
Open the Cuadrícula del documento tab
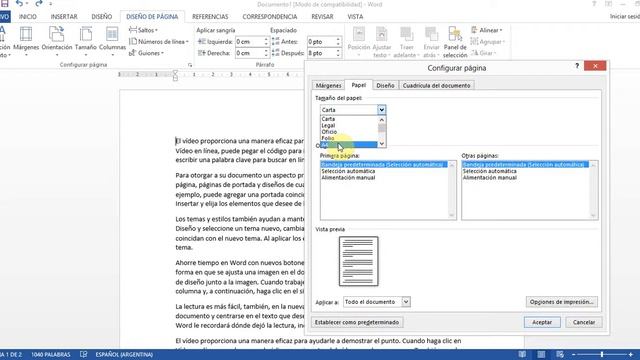click(x=436, y=85)
